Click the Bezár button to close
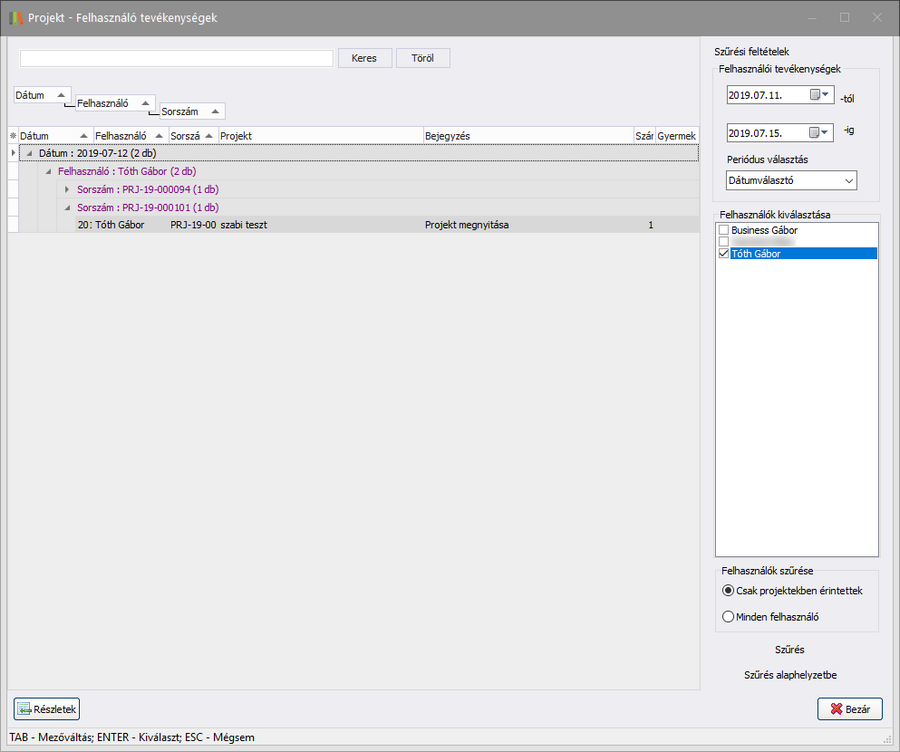Viewport: 900px width, 752px height. [x=849, y=709]
